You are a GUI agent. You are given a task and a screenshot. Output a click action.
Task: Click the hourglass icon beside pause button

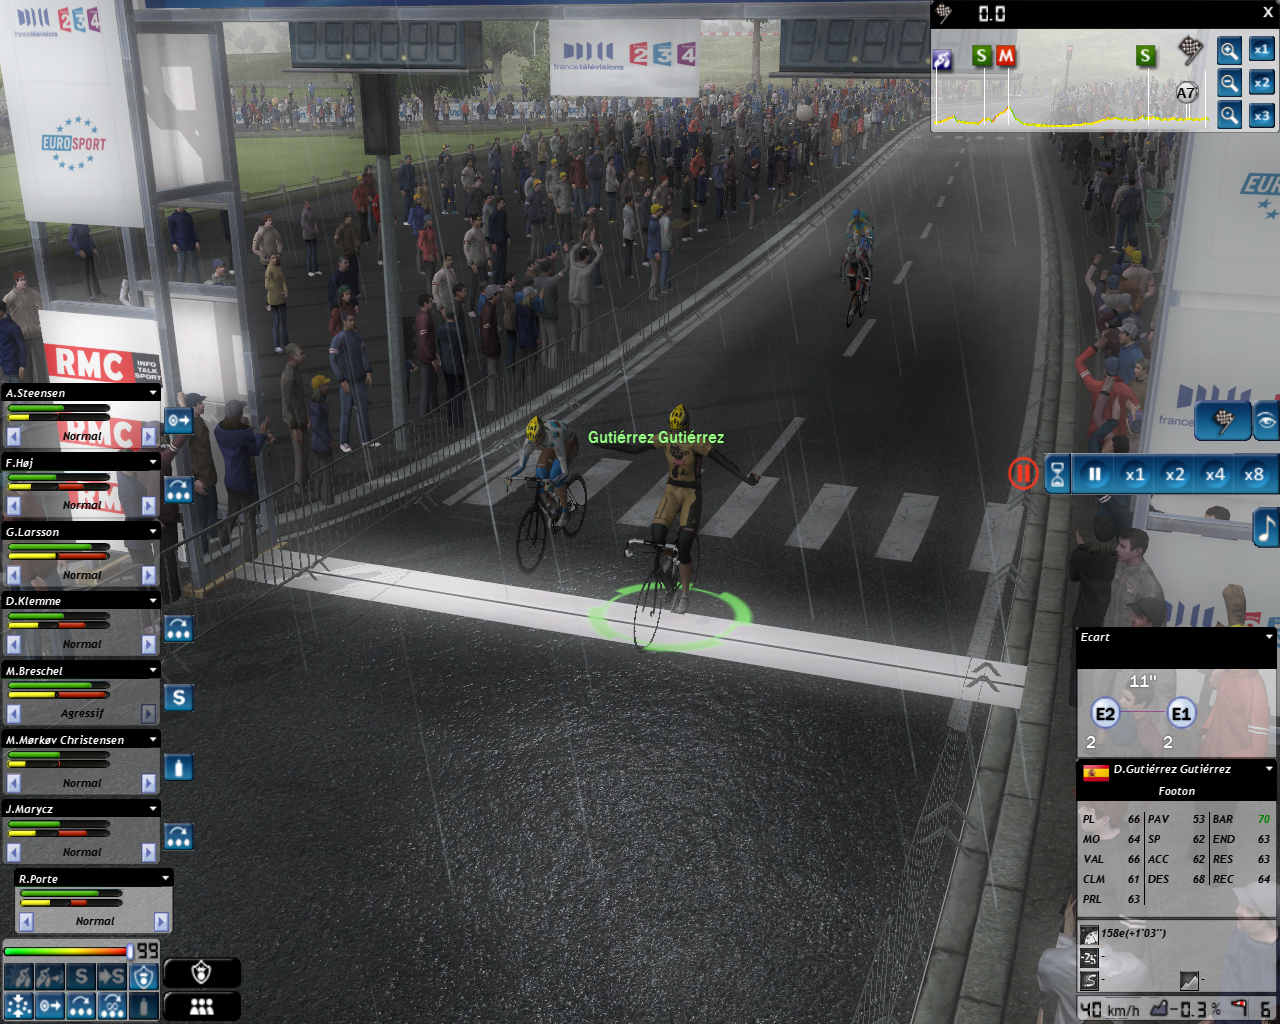[x=1057, y=475]
